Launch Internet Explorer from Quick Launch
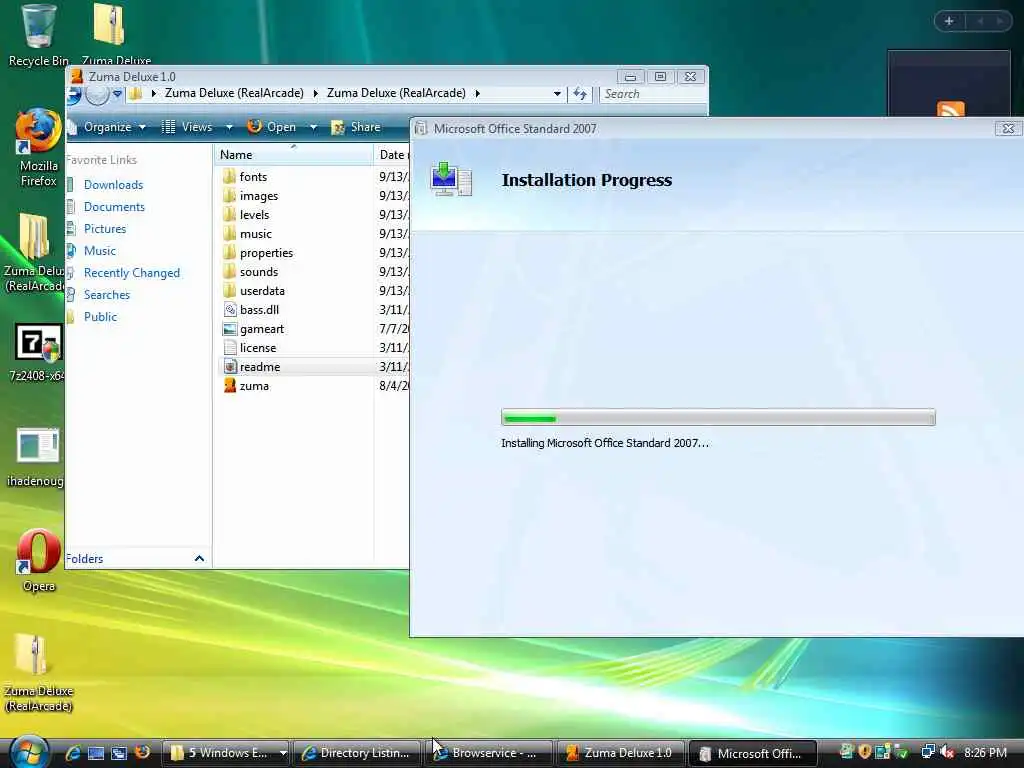This screenshot has height=768, width=1024. coord(72,753)
